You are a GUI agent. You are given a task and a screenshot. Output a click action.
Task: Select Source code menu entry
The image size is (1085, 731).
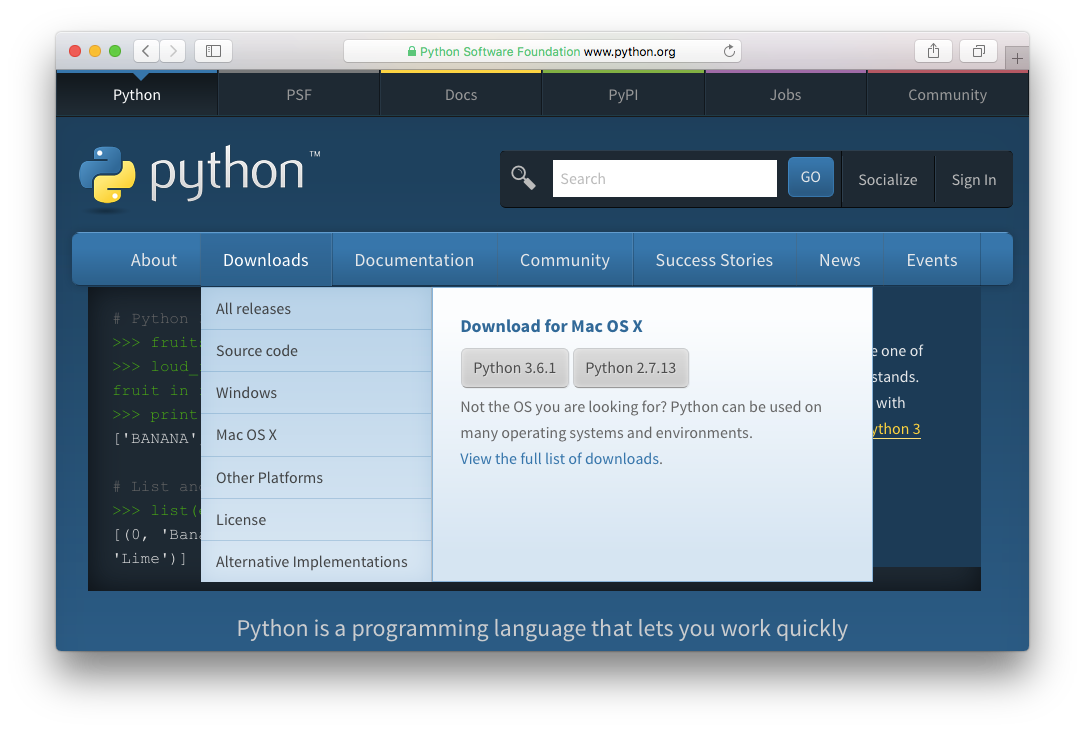(316, 351)
